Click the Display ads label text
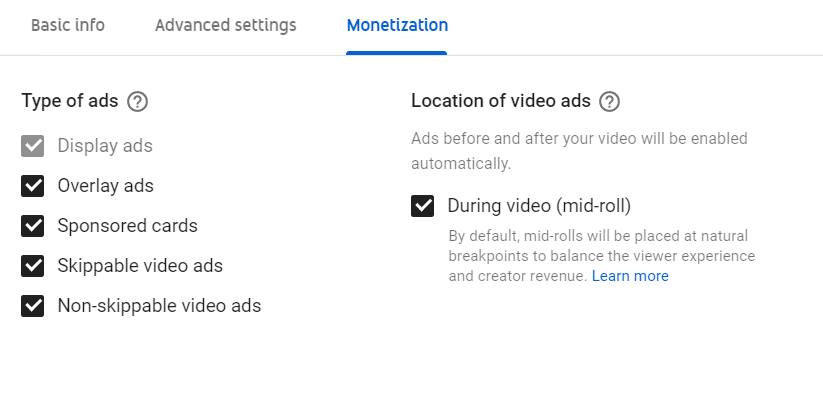823x411 pixels. pyautogui.click(x=105, y=146)
